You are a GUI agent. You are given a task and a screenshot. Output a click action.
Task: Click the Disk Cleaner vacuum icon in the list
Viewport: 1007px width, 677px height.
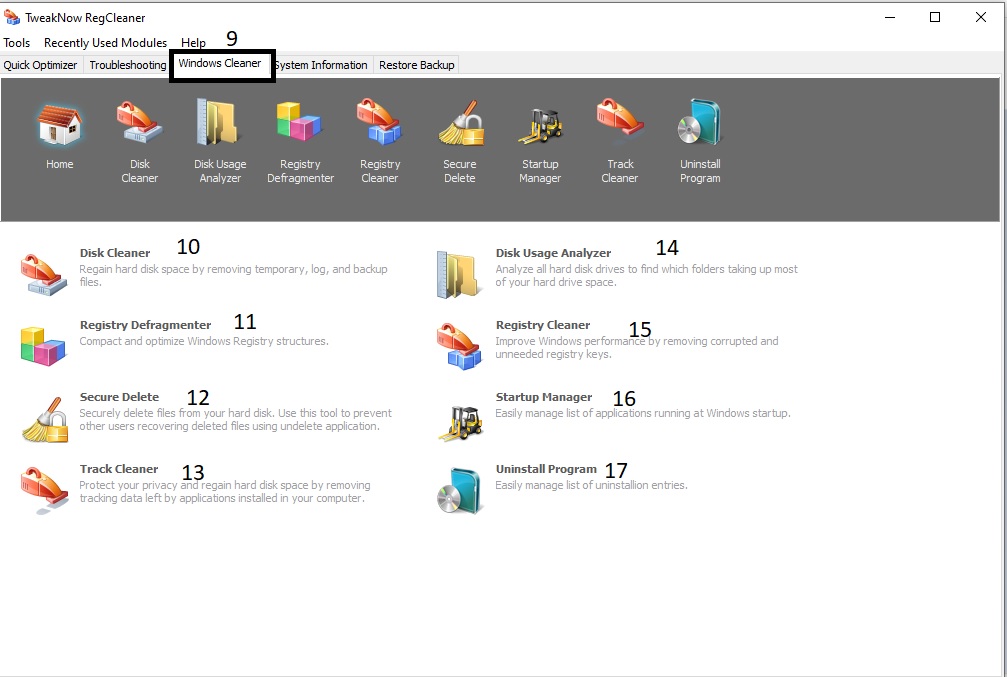click(44, 274)
